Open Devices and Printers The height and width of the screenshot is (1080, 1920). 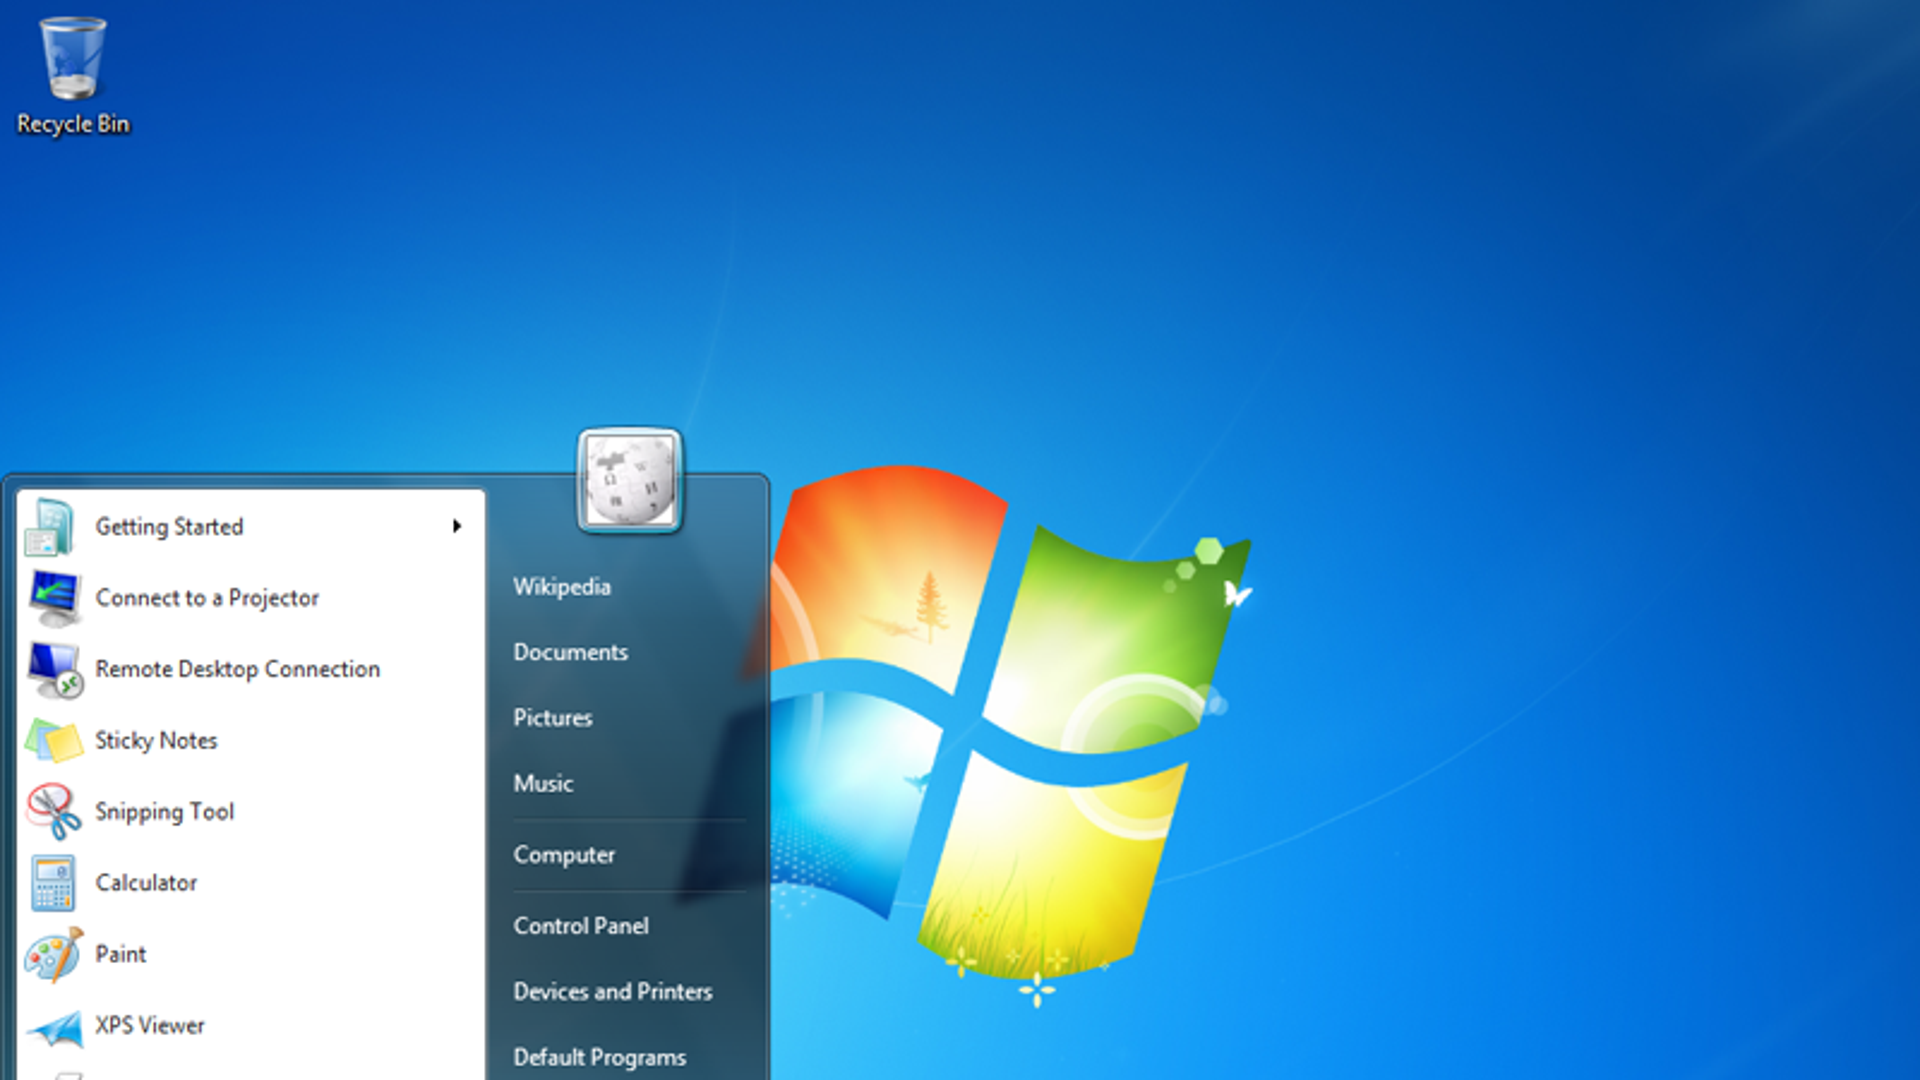613,992
